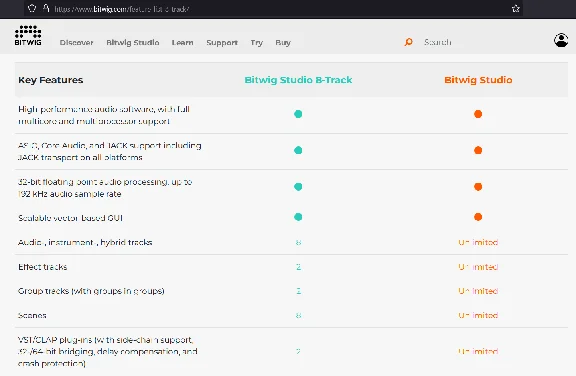Click the High performance audio software text
Viewport: 576px width, 376px height.
[104, 115]
